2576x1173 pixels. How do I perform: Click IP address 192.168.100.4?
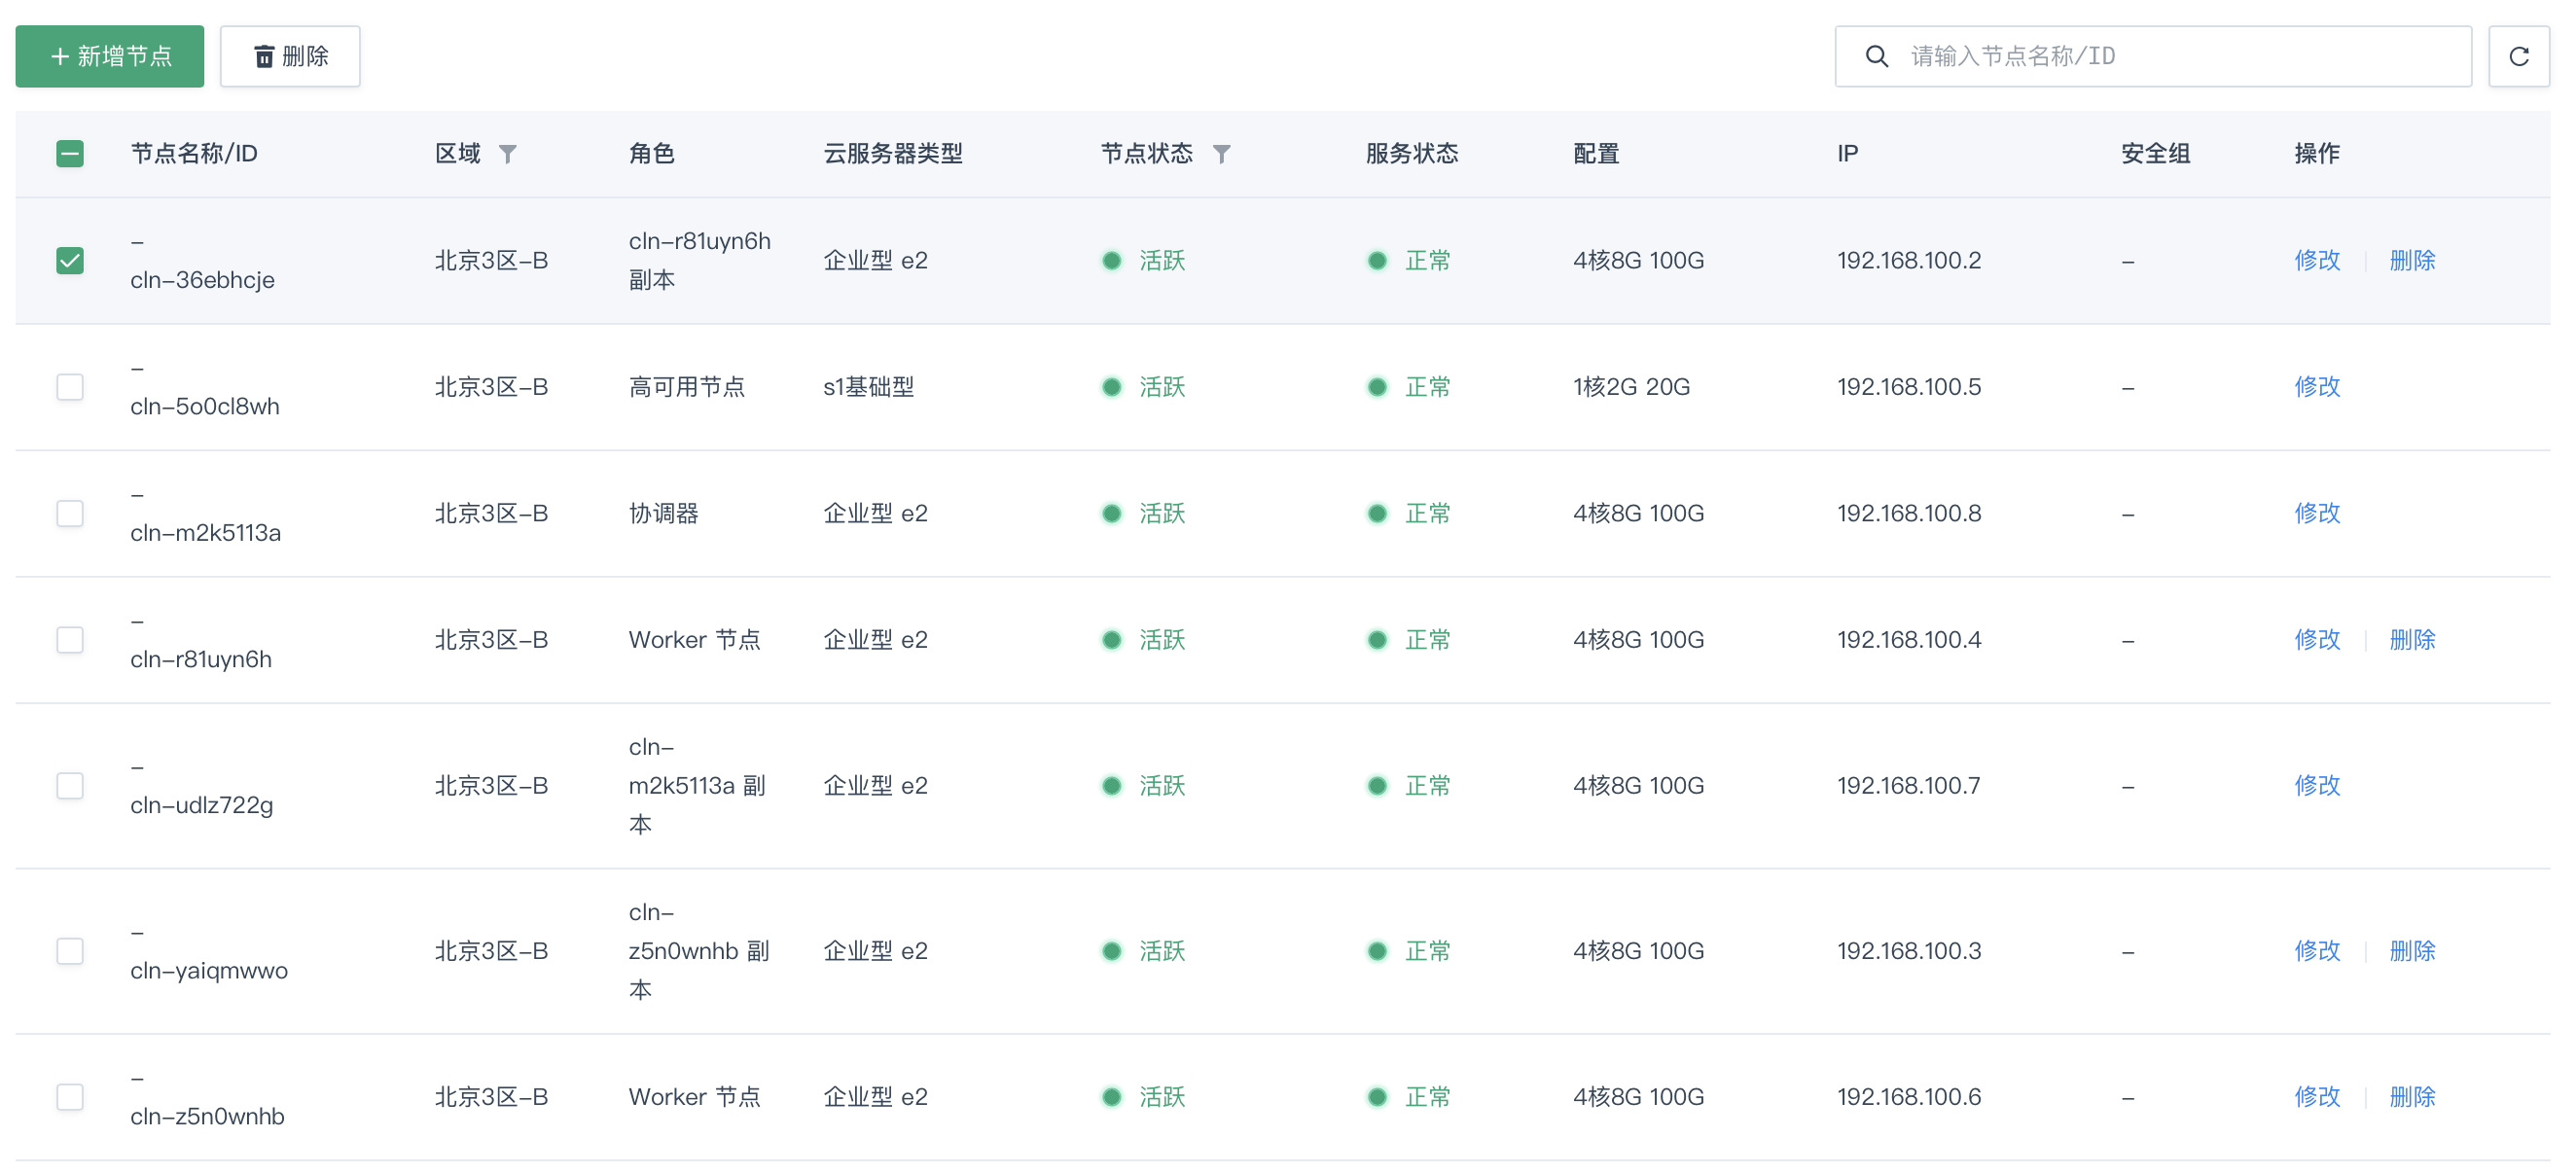[x=1909, y=640]
